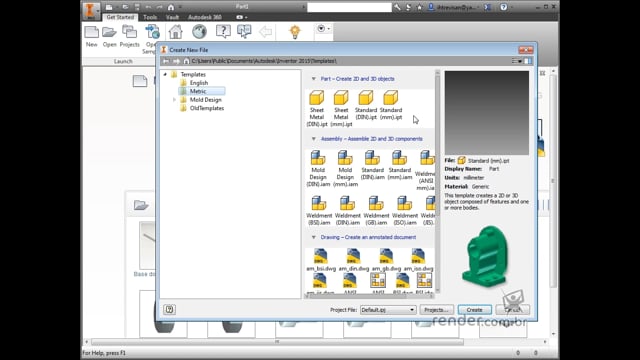Click the Create button
Viewport: 640px width, 360px height.
[x=474, y=310]
